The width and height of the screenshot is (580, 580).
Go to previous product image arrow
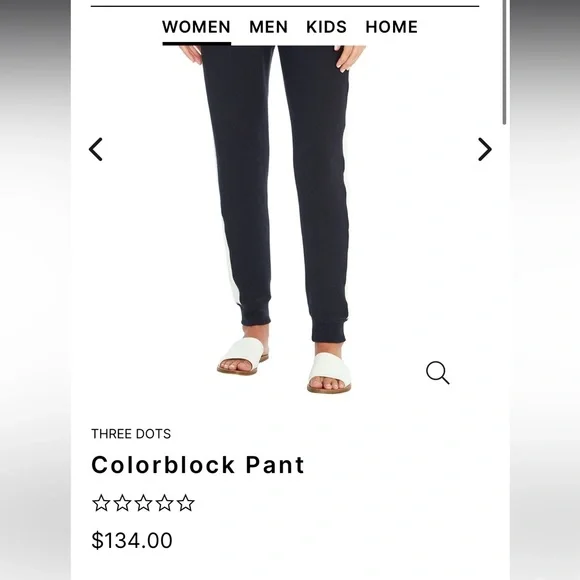pyautogui.click(x=96, y=149)
